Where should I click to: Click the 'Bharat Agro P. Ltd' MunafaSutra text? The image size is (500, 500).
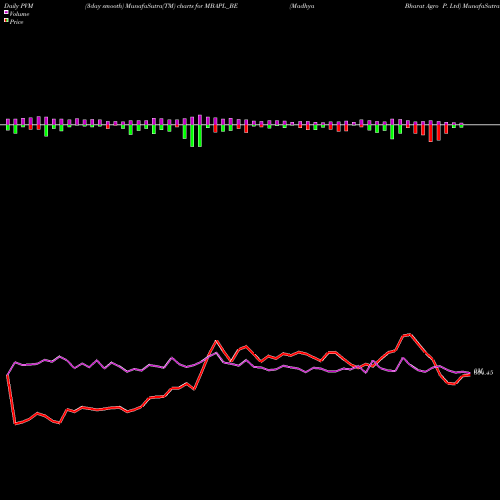coord(452,6)
